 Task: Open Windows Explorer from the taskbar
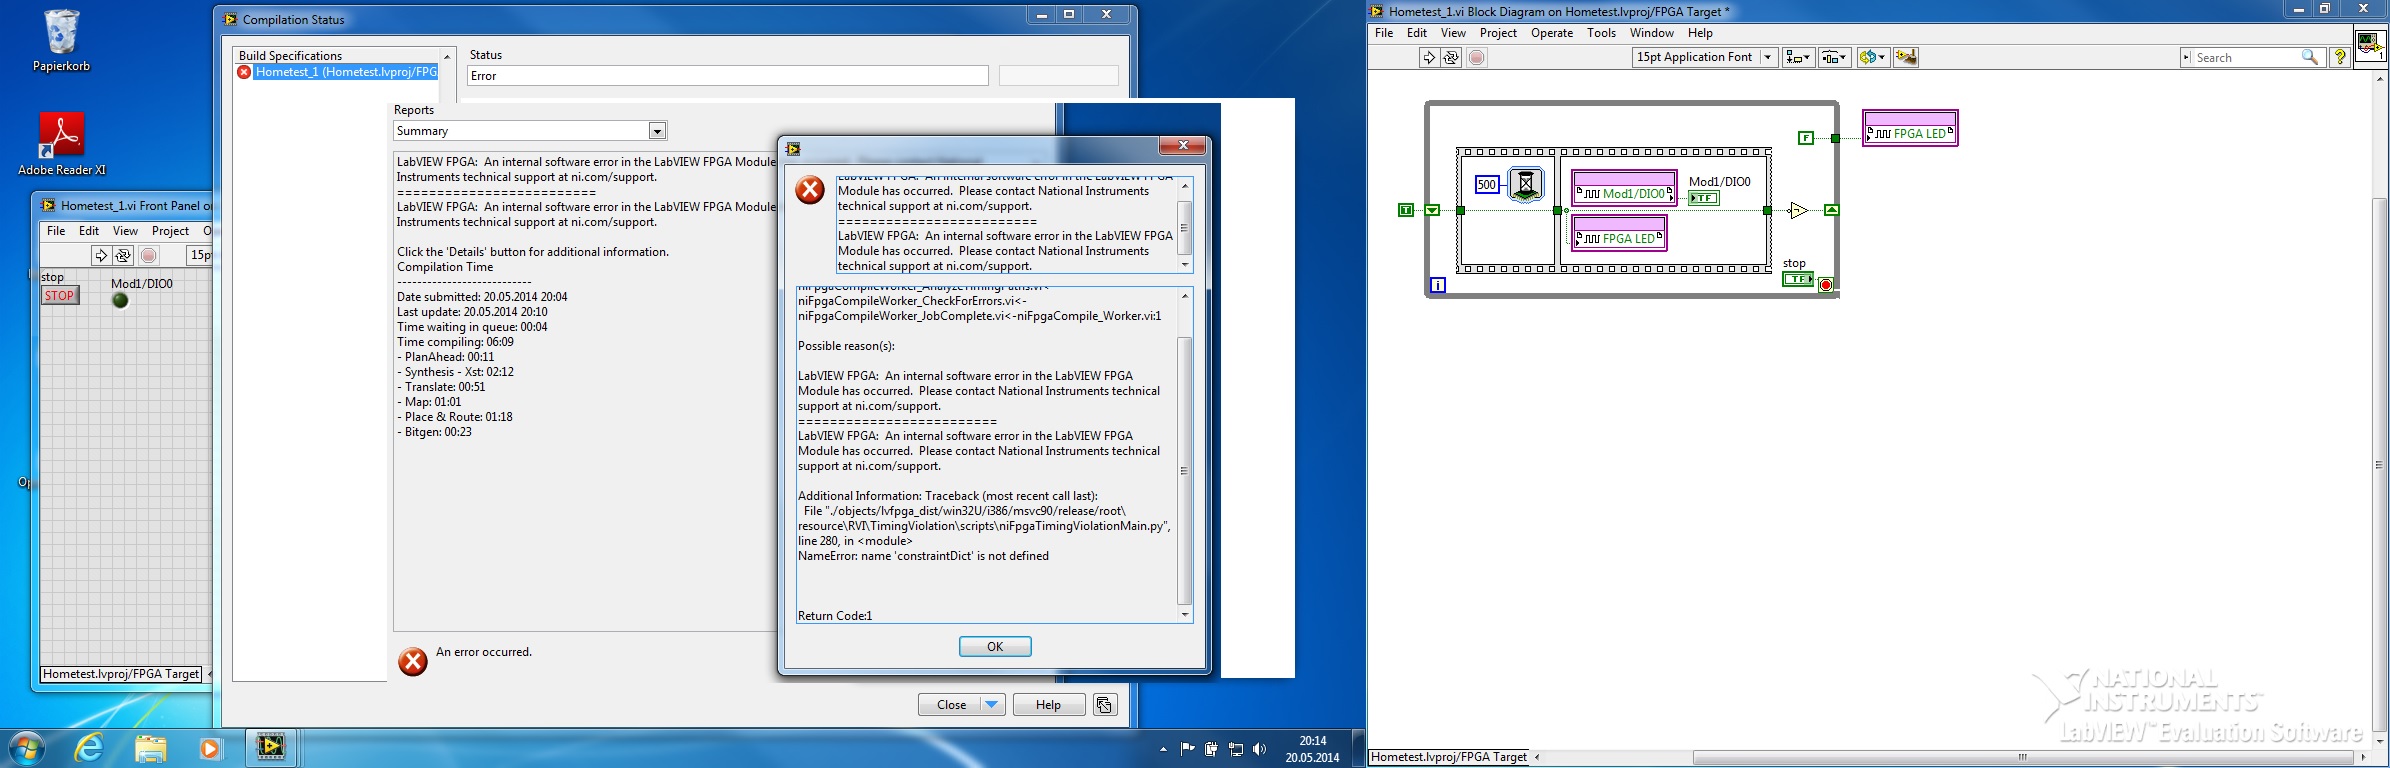[150, 747]
